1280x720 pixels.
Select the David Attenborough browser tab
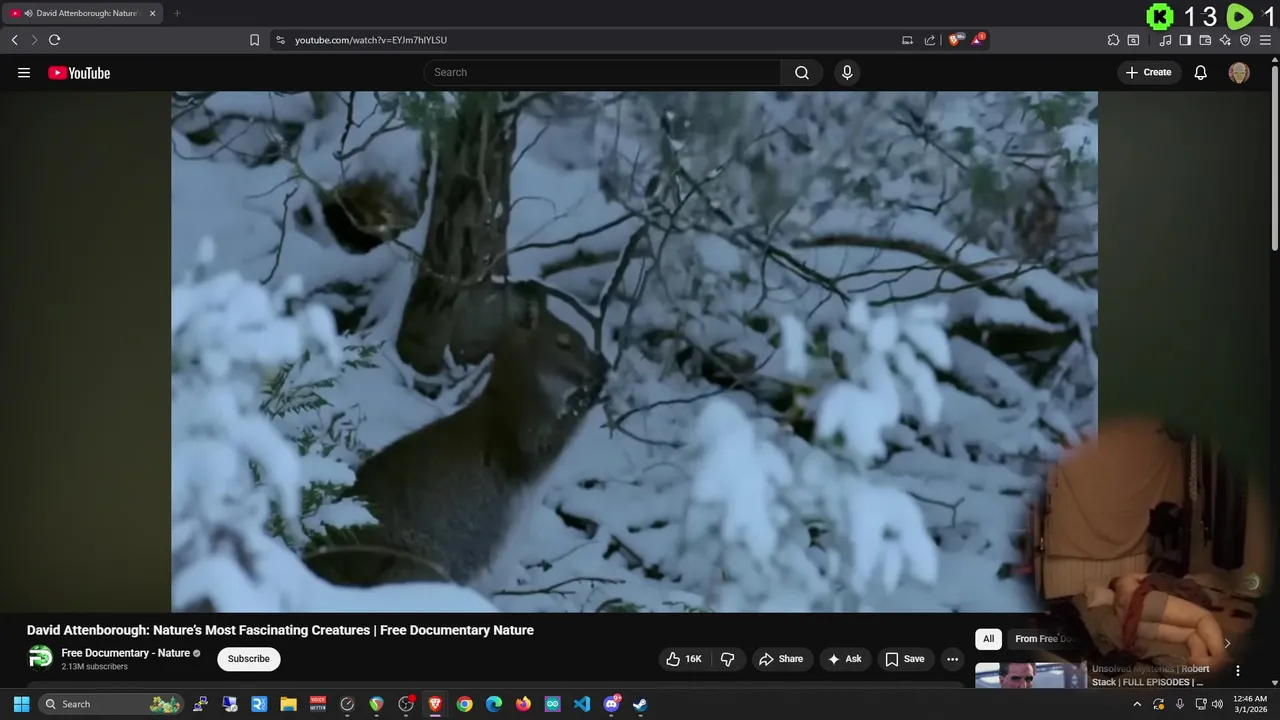84,13
